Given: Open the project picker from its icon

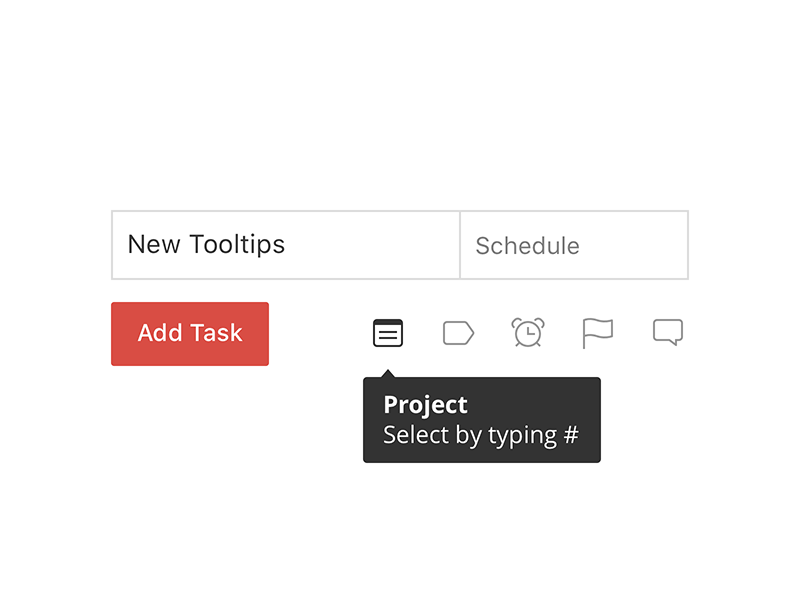Looking at the screenshot, I should (x=388, y=333).
